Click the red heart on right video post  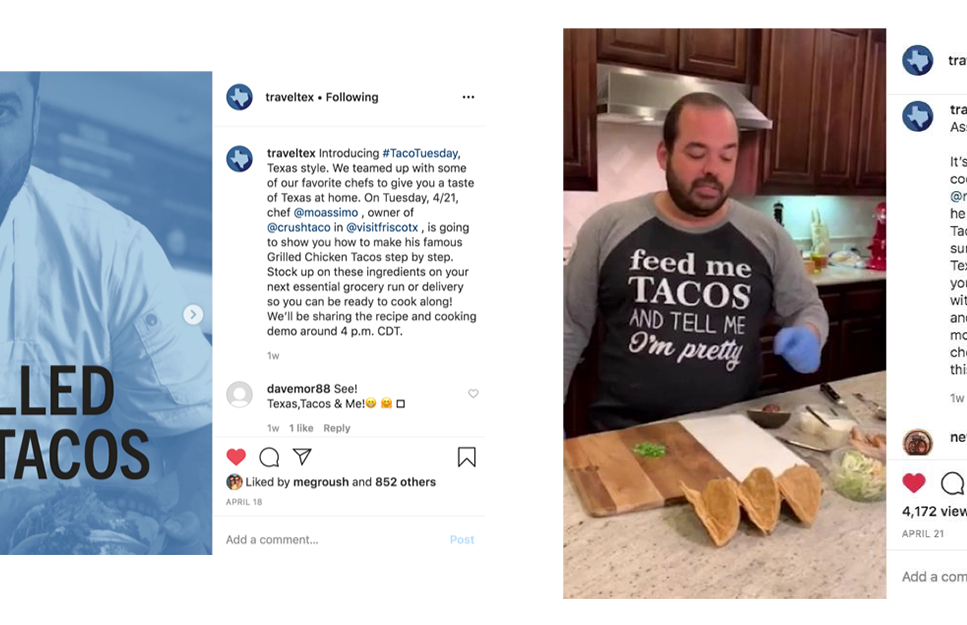(x=914, y=482)
